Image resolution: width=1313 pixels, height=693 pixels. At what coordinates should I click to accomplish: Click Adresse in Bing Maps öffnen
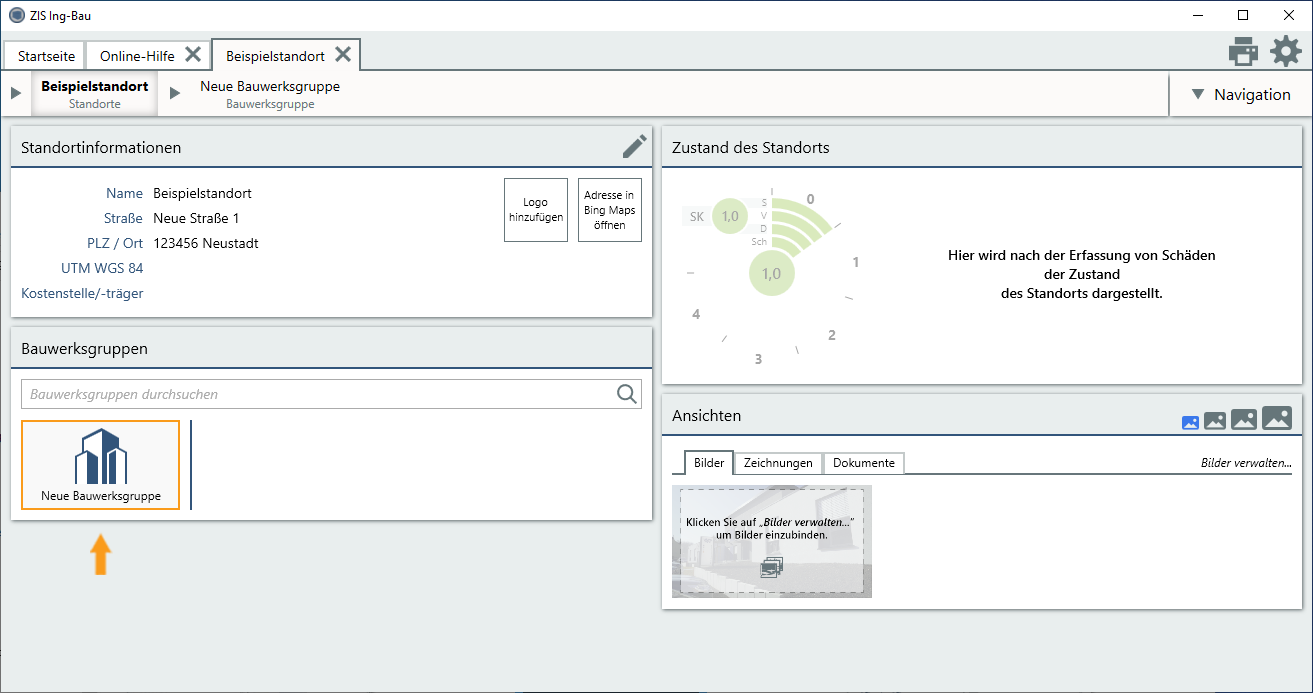point(610,210)
